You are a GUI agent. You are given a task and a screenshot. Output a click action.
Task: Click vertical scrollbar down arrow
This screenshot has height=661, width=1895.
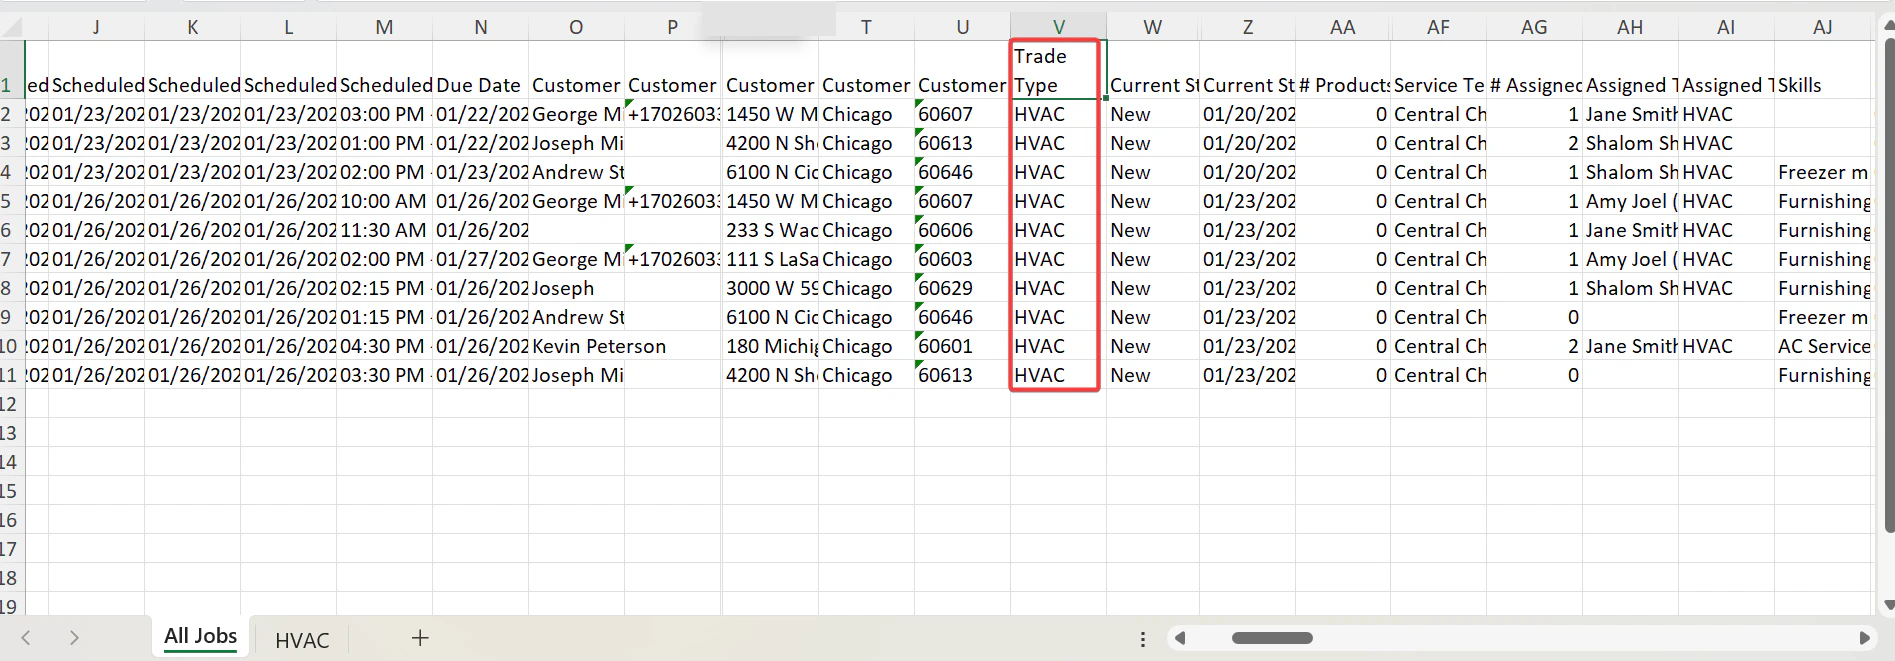pyautogui.click(x=1887, y=605)
